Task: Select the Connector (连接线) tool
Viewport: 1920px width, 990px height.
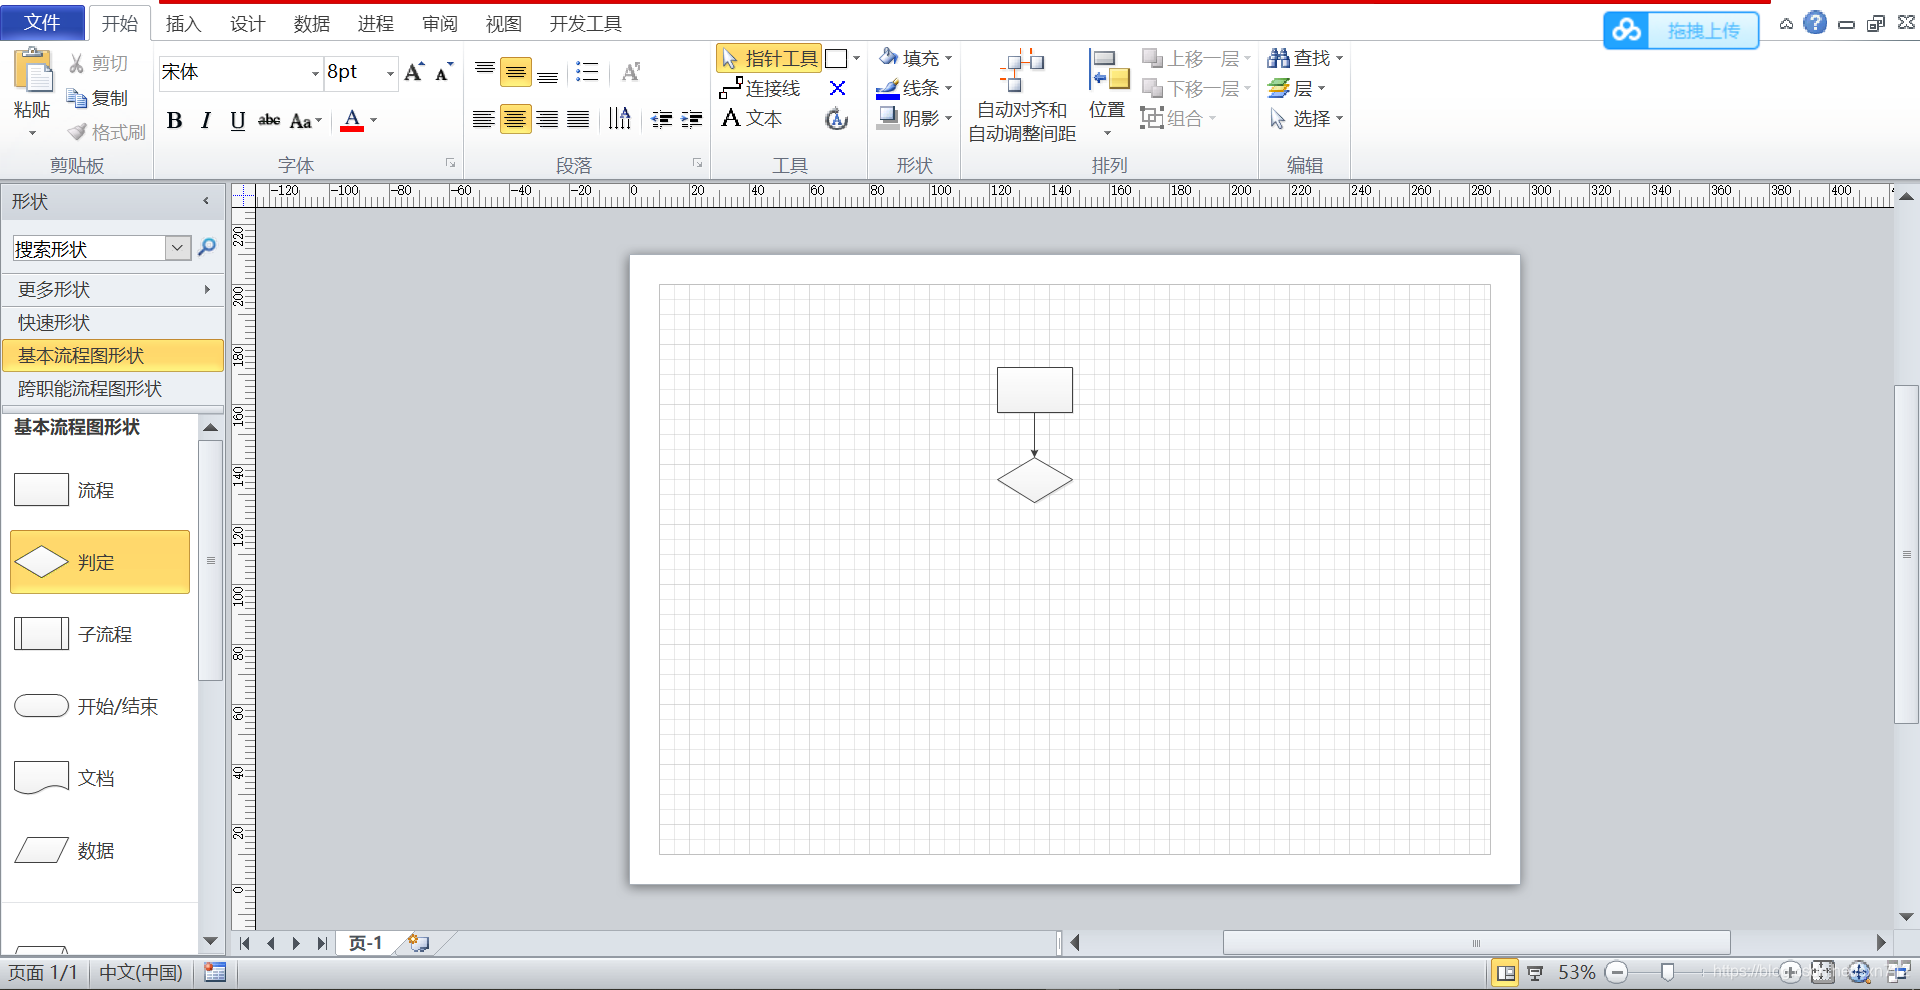Action: (760, 88)
